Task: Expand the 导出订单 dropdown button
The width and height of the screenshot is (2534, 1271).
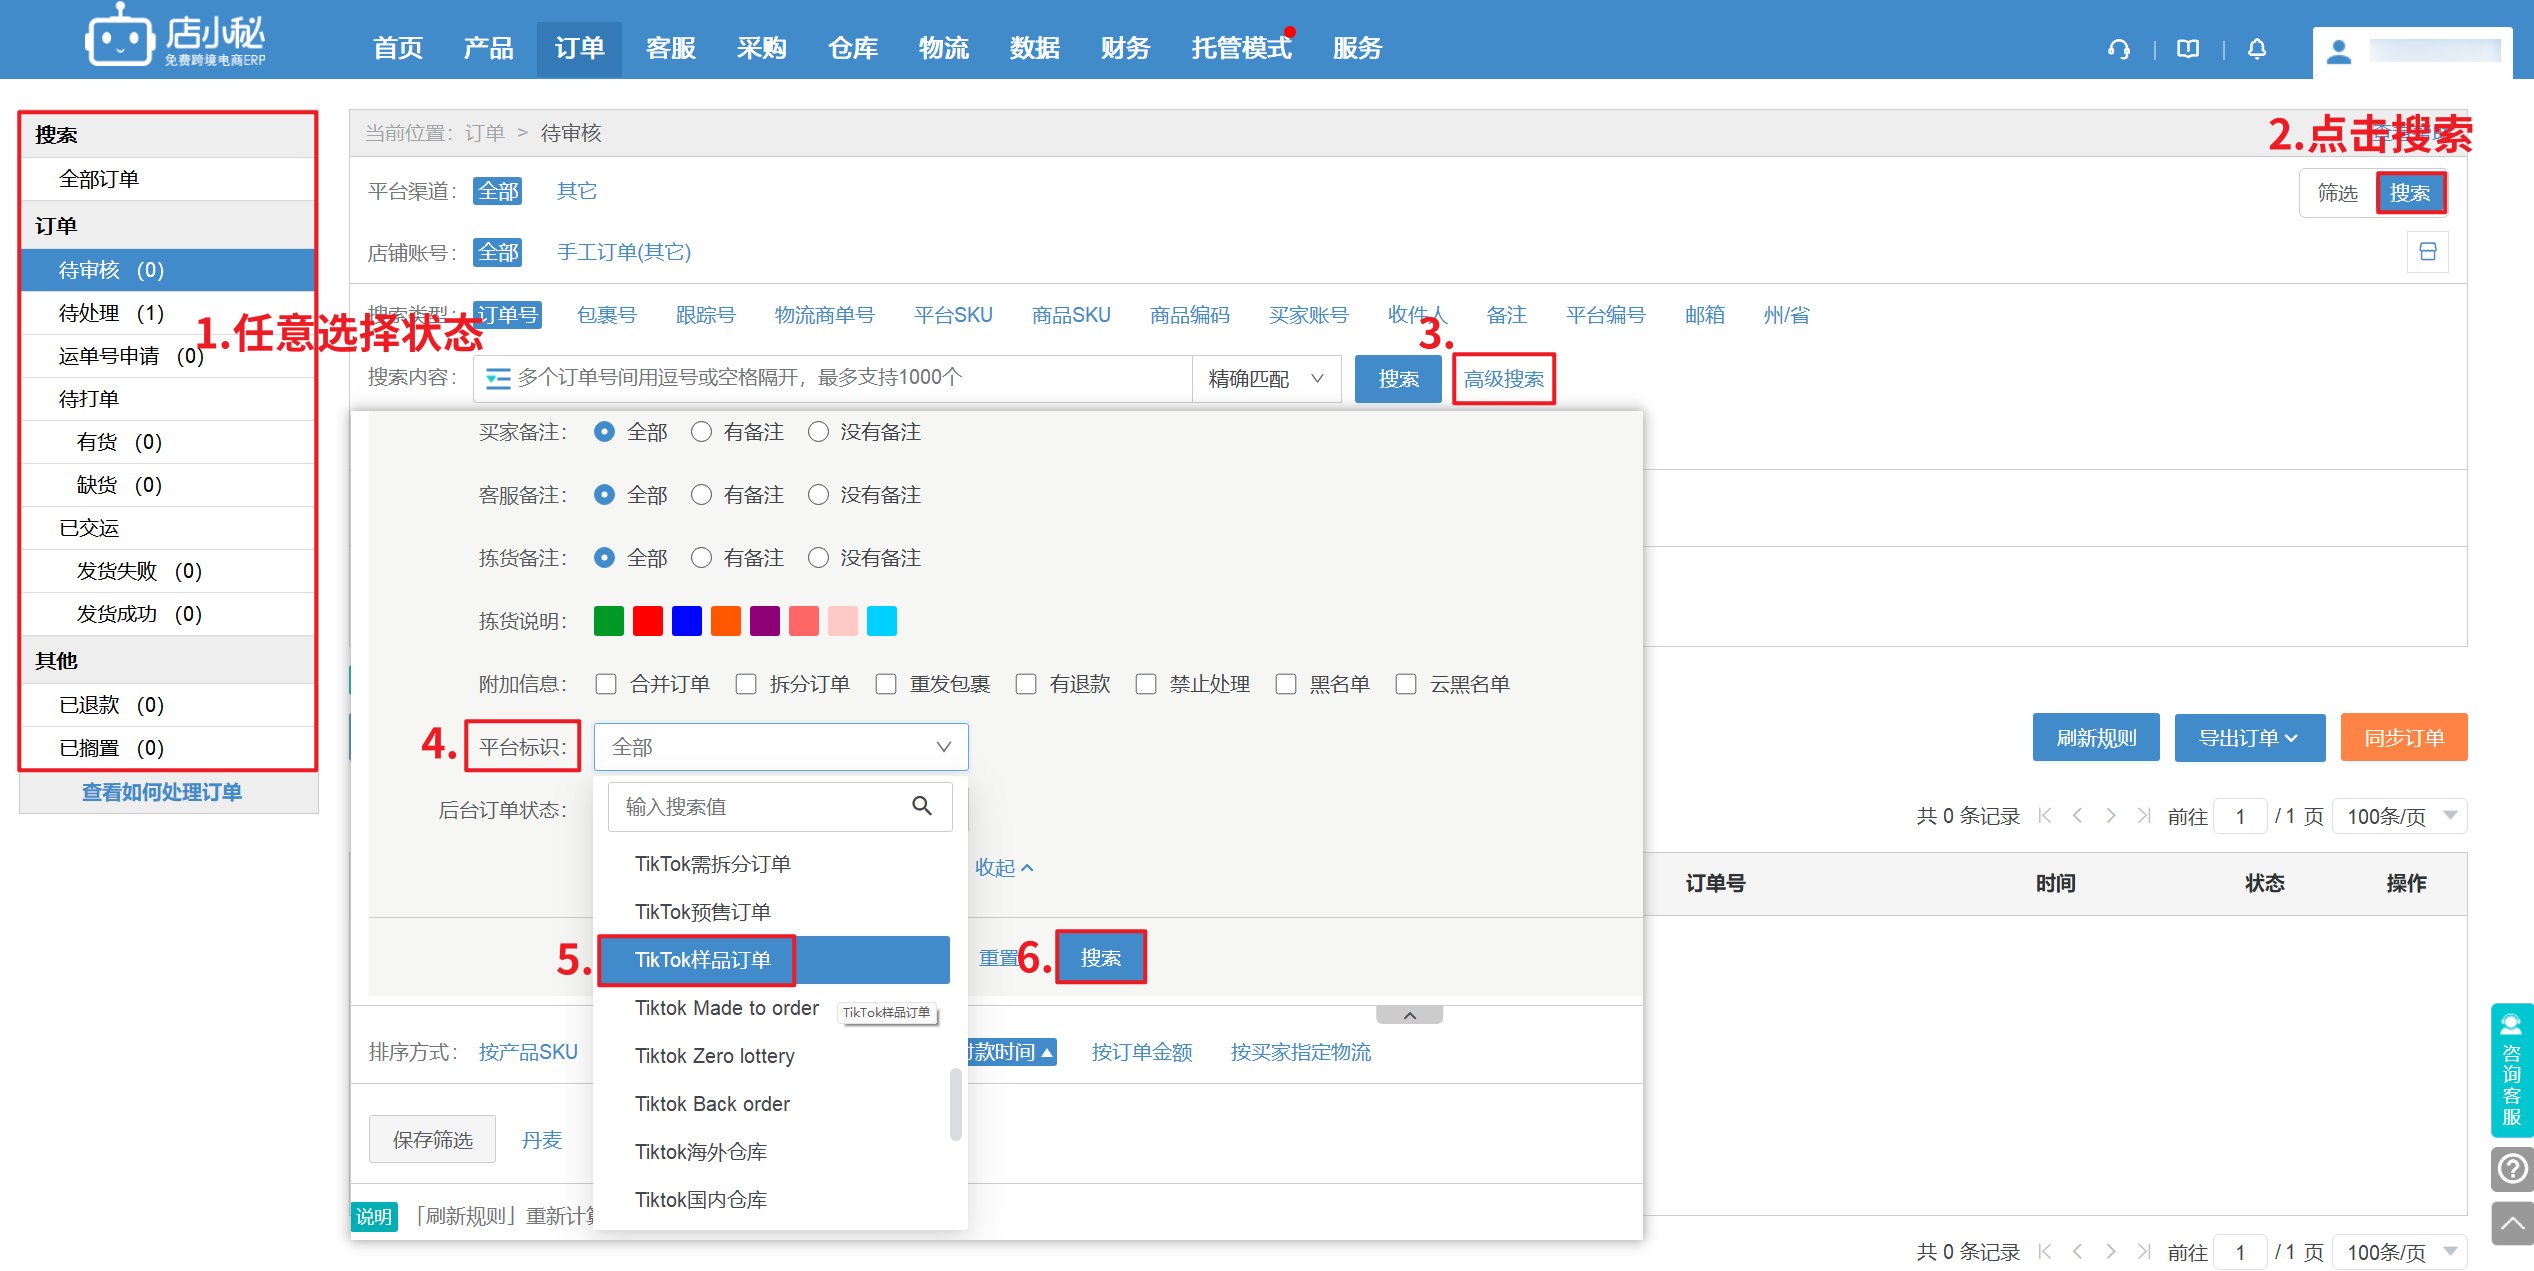Action: [x=2249, y=738]
